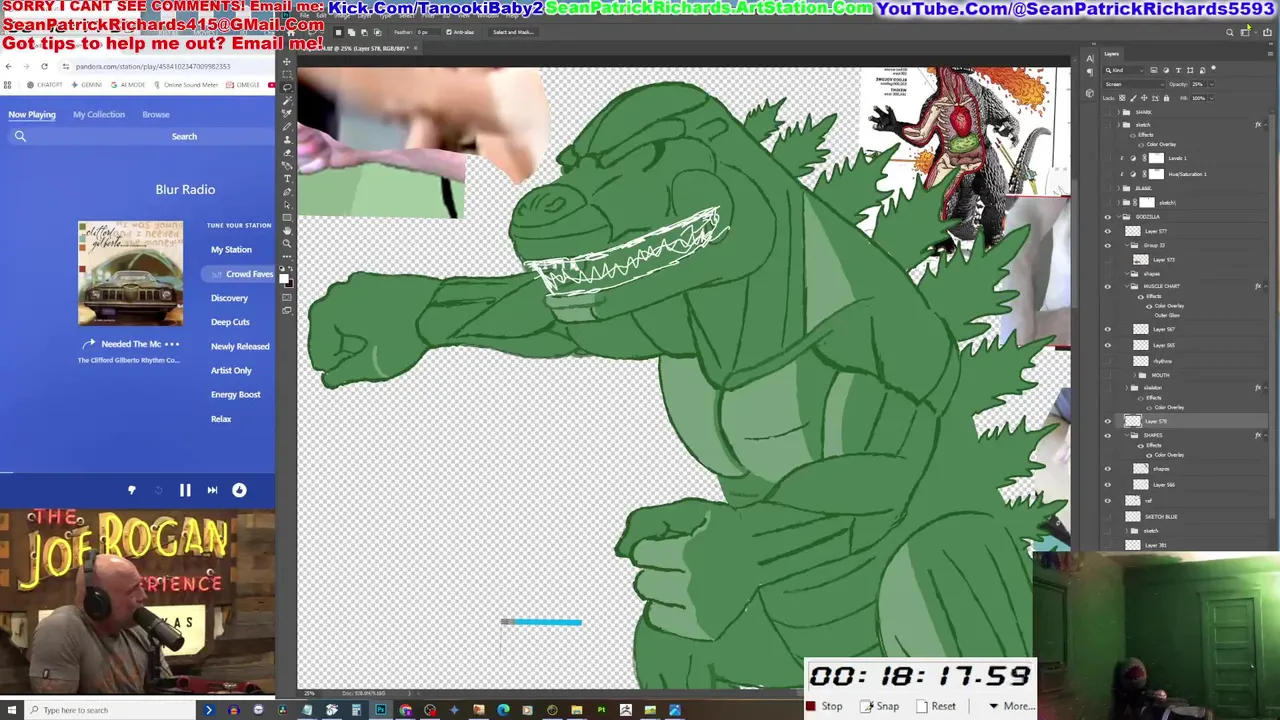
Task: Select the Type tool
Action: [x=287, y=178]
